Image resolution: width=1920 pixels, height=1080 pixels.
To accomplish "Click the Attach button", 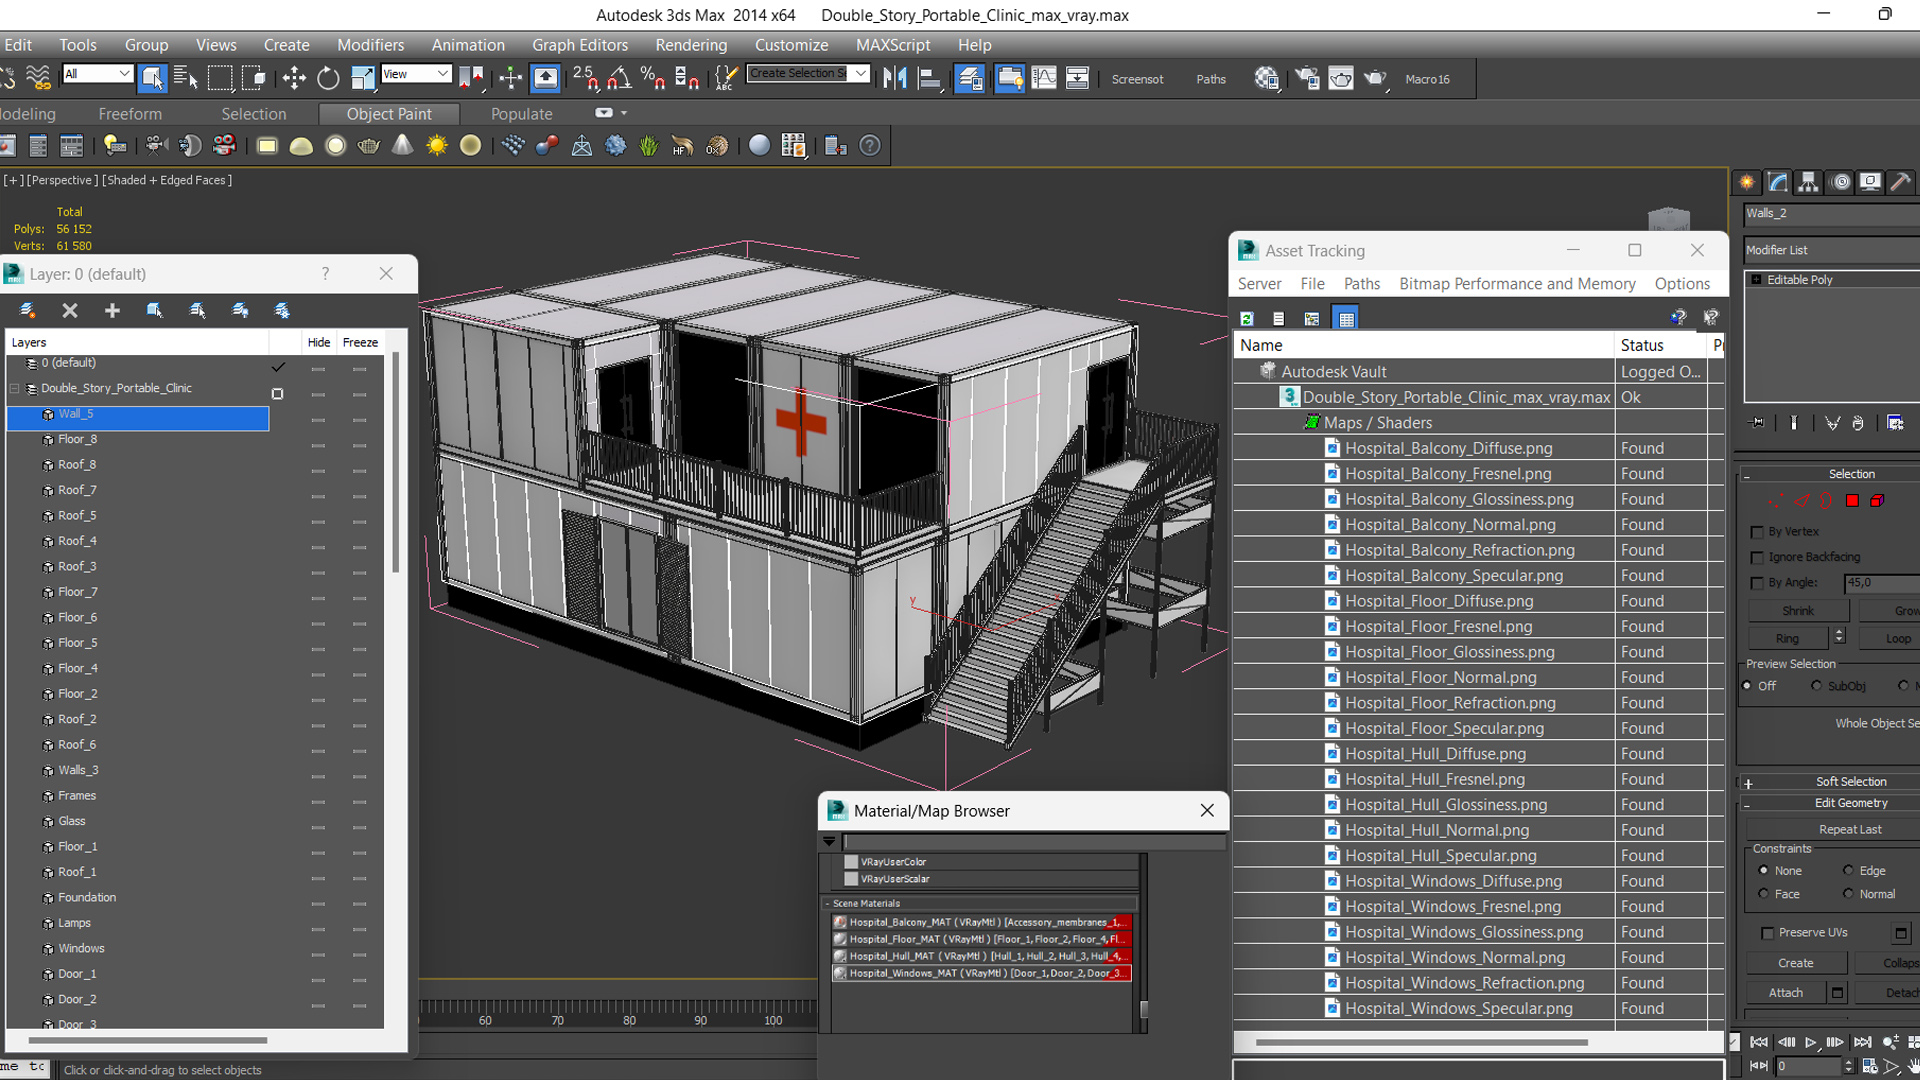I will point(1786,993).
